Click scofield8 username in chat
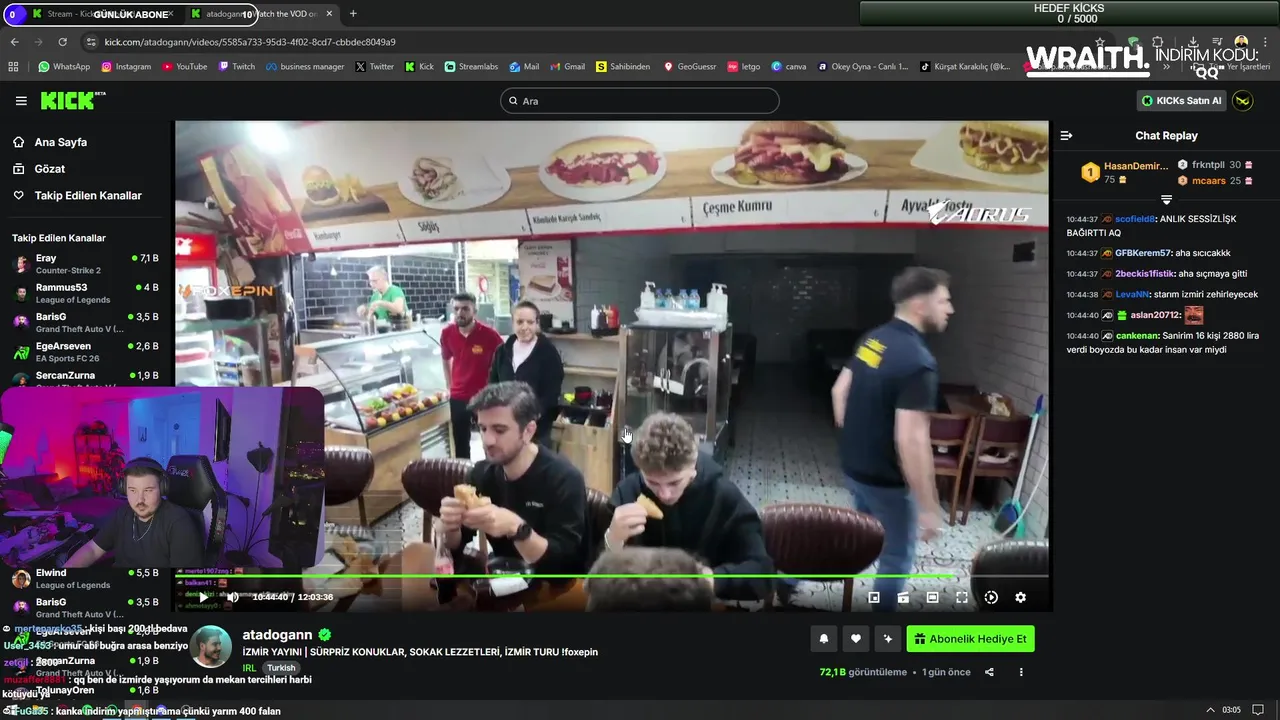Image resolution: width=1280 pixels, height=720 pixels. point(1135,219)
